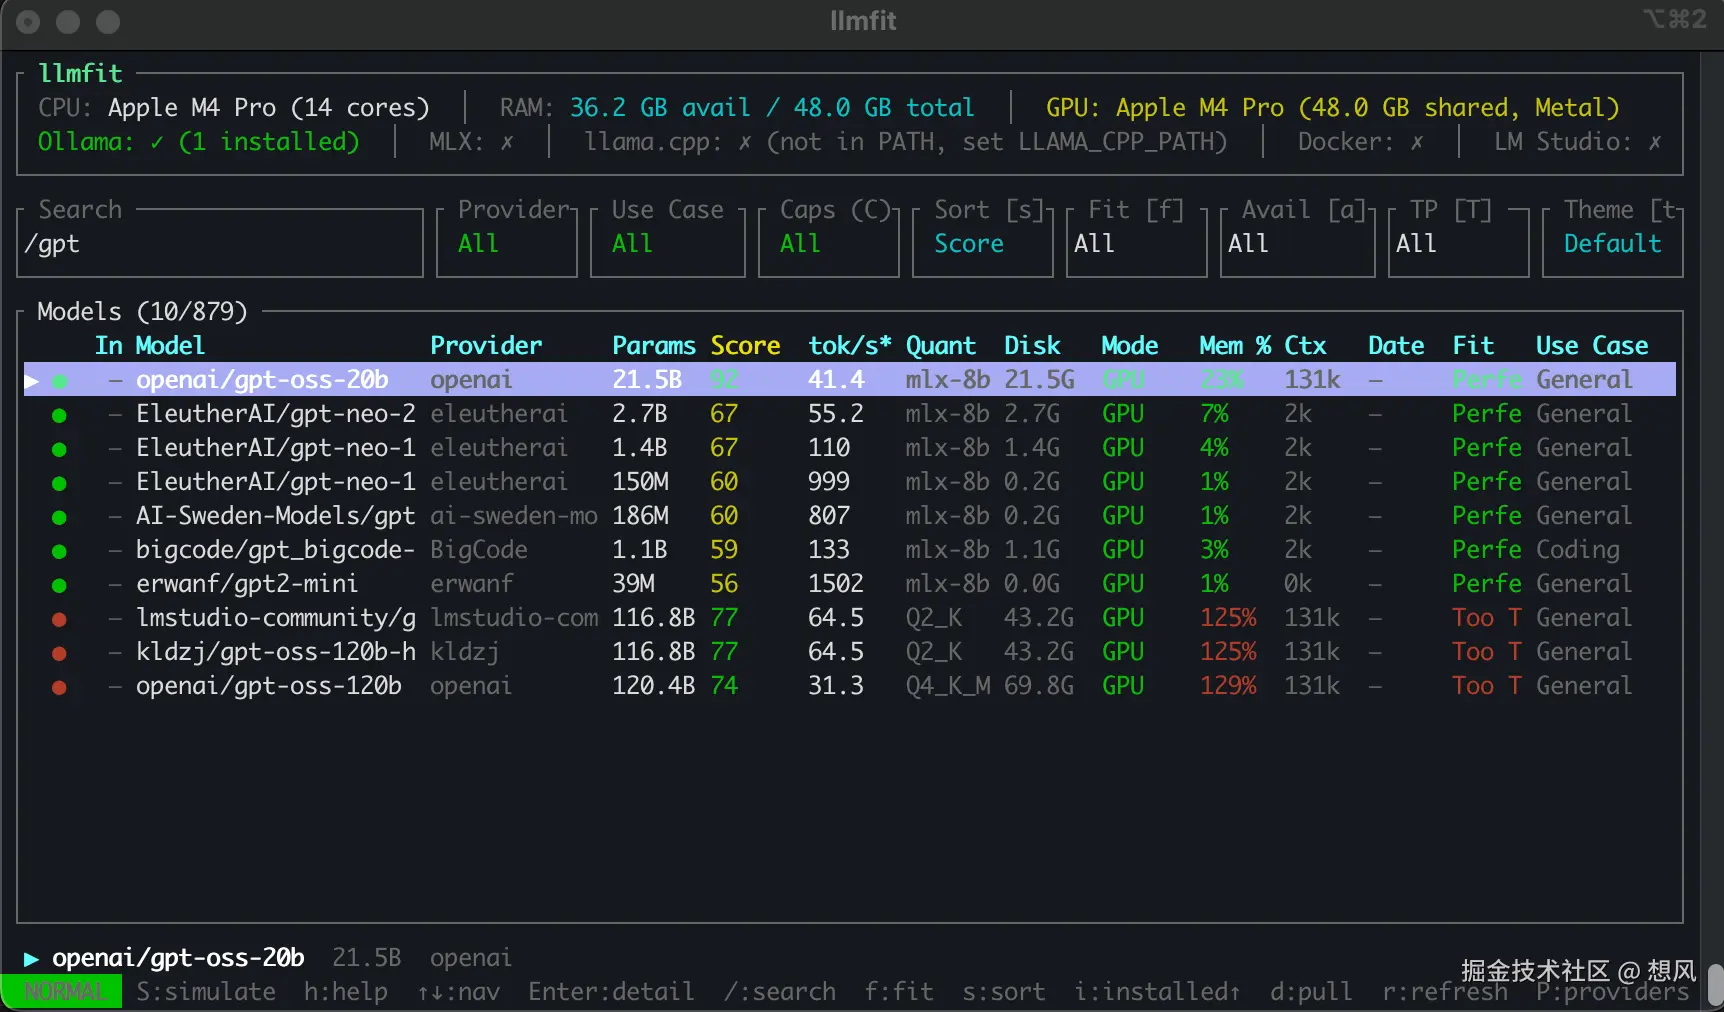This screenshot has width=1724, height=1012.
Task: Open the Provider filter set to All
Action: point(507,243)
